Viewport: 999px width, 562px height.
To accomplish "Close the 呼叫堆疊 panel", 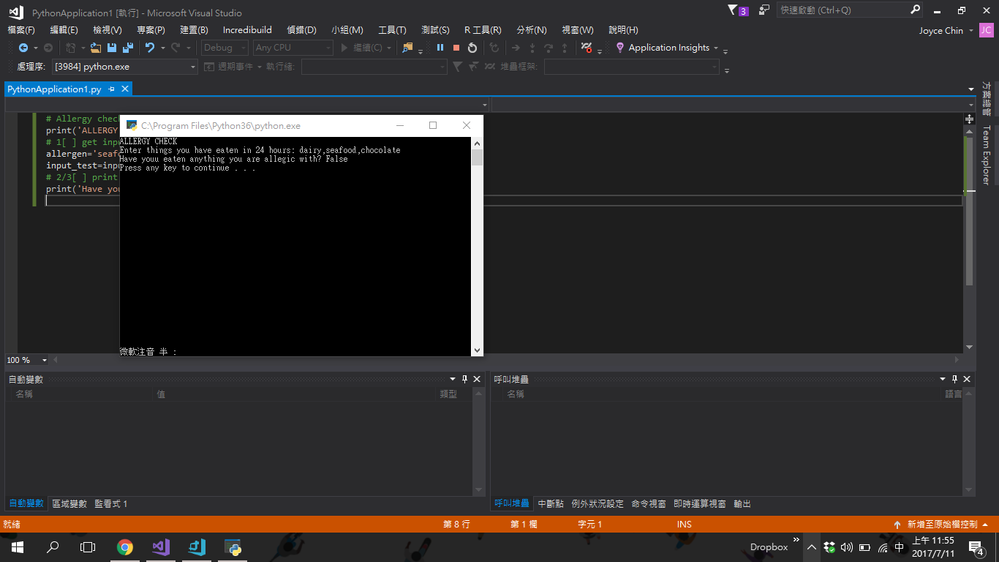I will [967, 379].
